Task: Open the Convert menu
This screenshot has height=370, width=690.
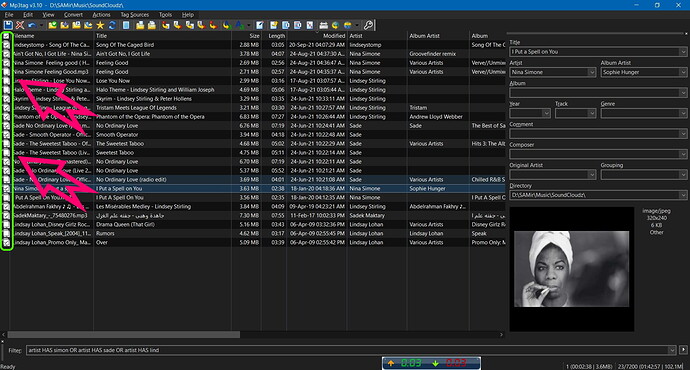Action: tap(73, 15)
